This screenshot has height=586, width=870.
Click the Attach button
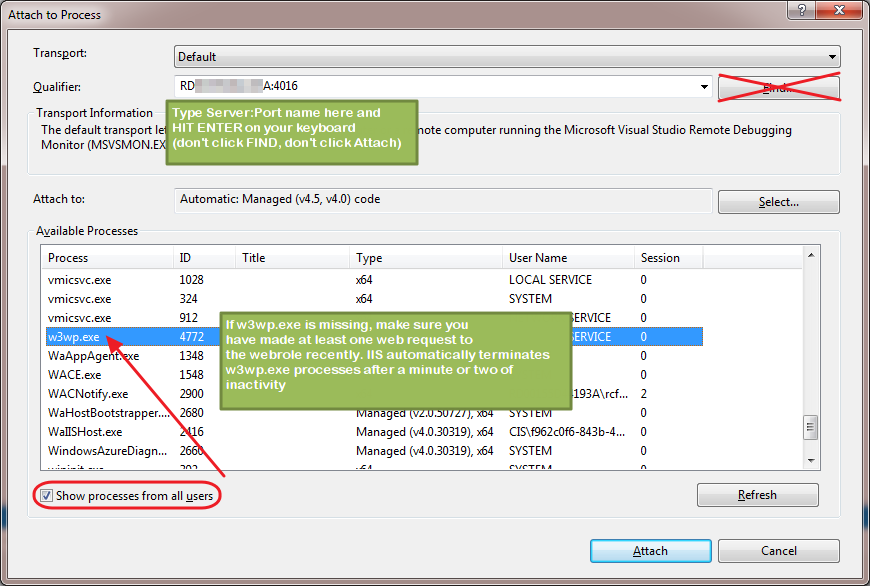pos(650,550)
